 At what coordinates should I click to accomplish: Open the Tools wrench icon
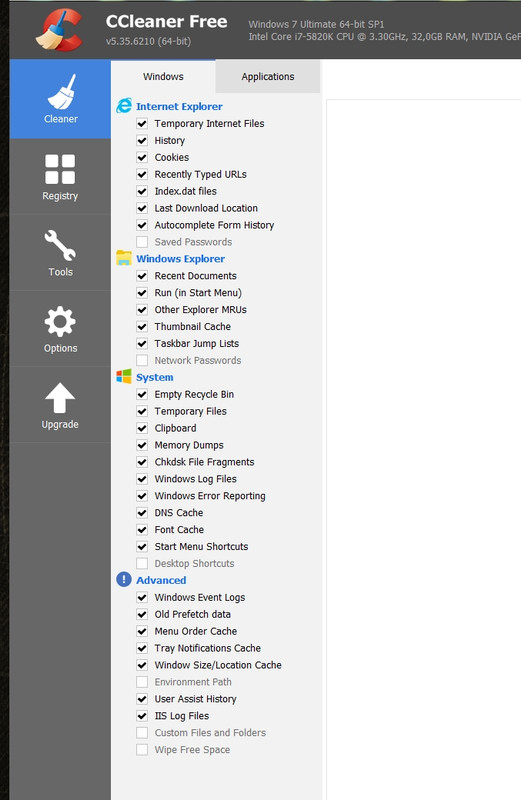click(60, 245)
